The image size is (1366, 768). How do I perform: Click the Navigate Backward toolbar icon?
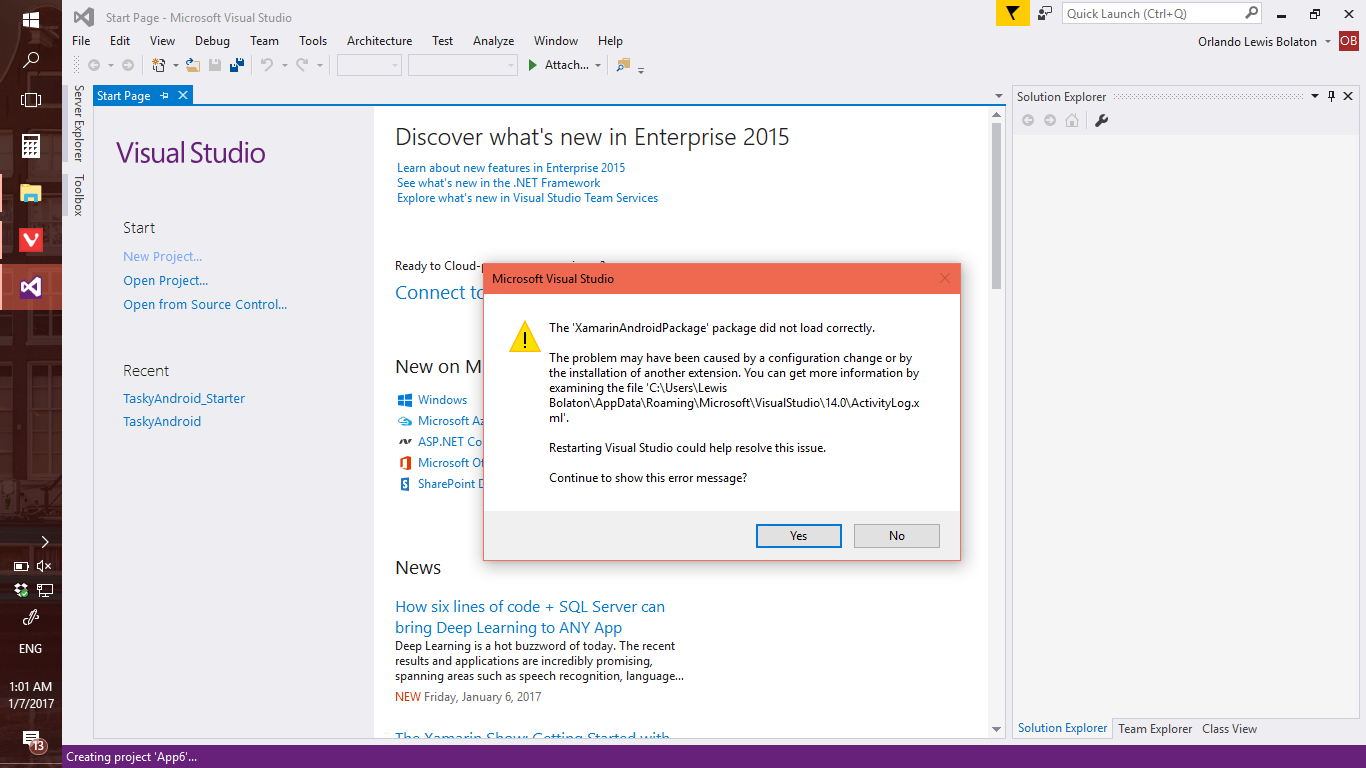(94, 65)
